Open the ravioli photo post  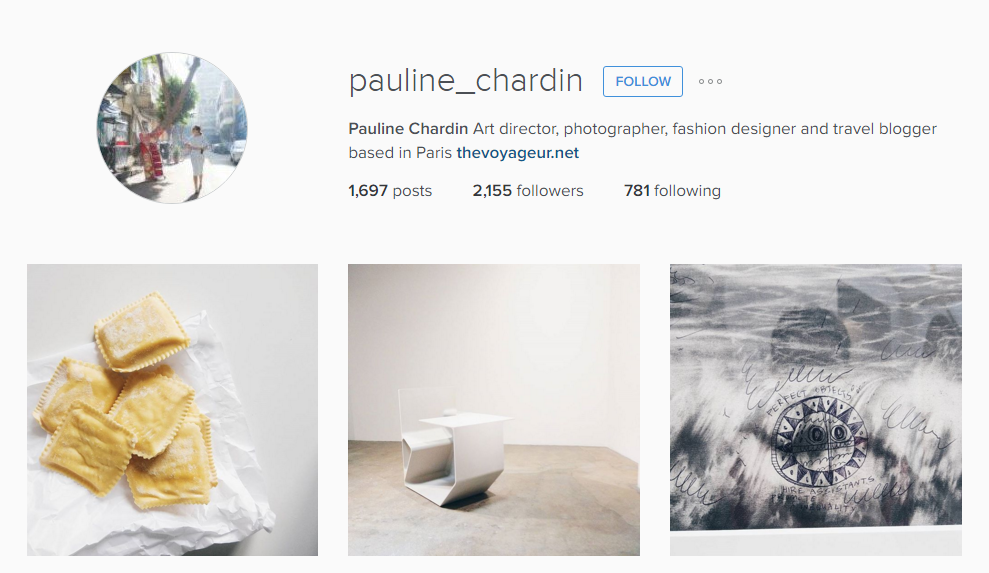click(x=172, y=410)
